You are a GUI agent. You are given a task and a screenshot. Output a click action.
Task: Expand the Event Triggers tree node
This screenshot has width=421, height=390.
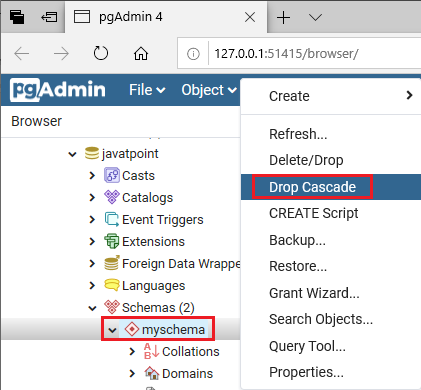[92, 219]
